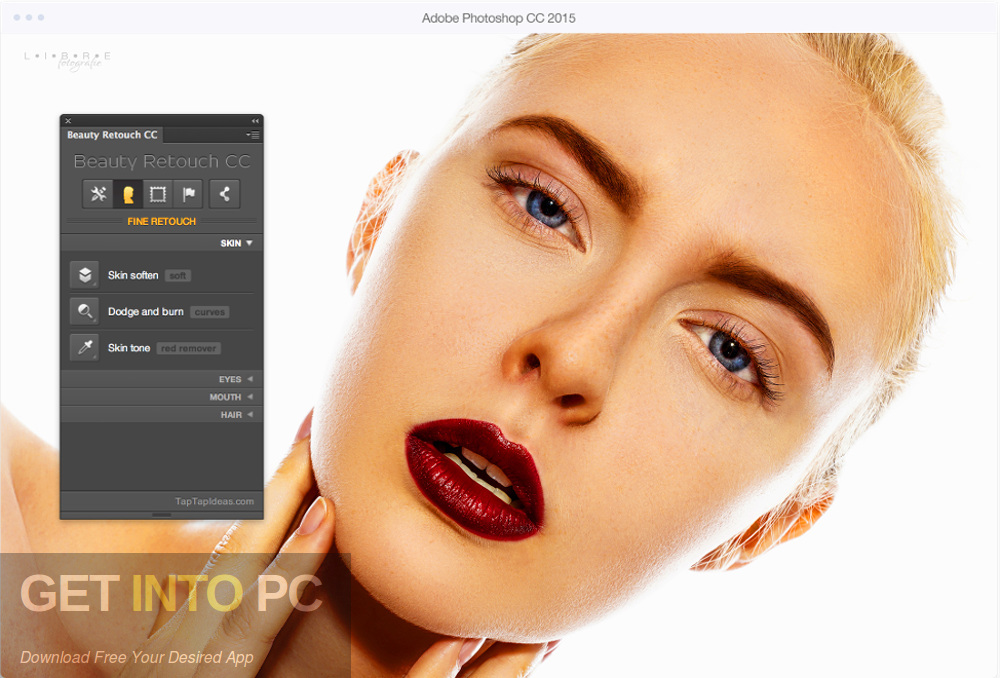This screenshot has width=1000, height=678.
Task: Select the Beauty Retouch CC panel tab
Action: (112, 135)
